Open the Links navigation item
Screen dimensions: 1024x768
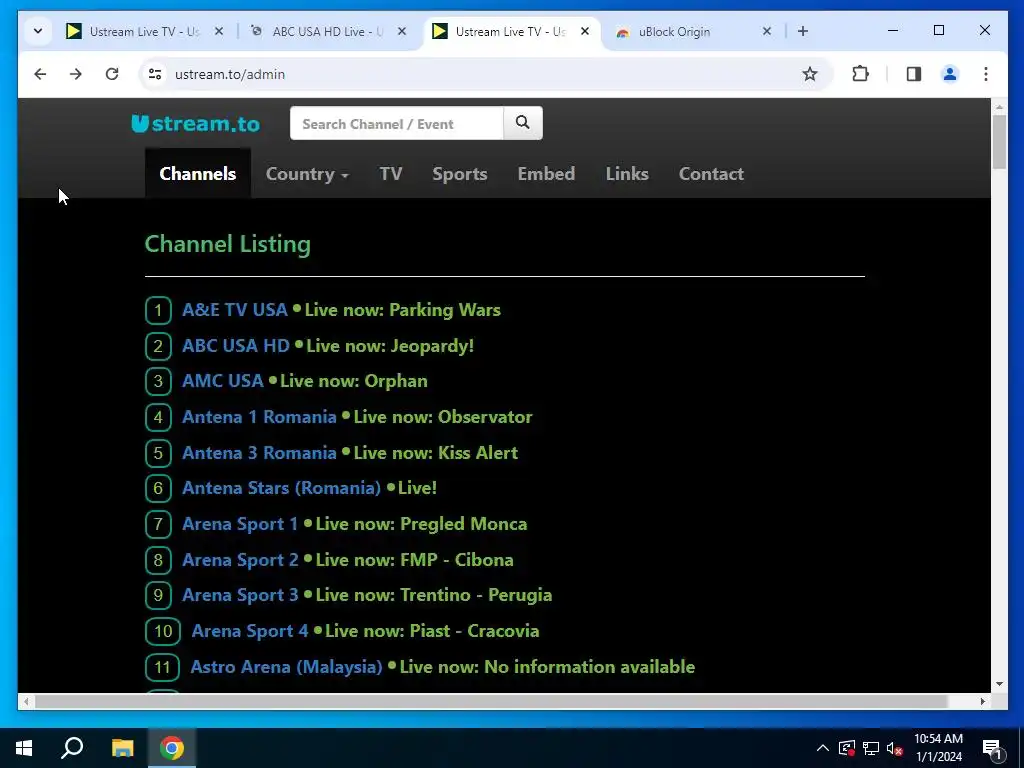(x=627, y=174)
